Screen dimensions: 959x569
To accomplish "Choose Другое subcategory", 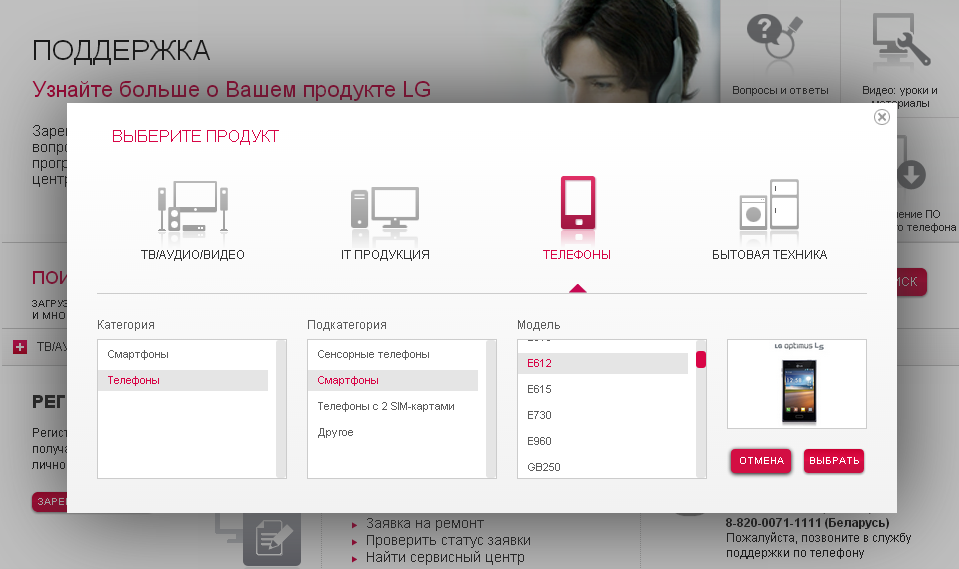I will point(393,432).
